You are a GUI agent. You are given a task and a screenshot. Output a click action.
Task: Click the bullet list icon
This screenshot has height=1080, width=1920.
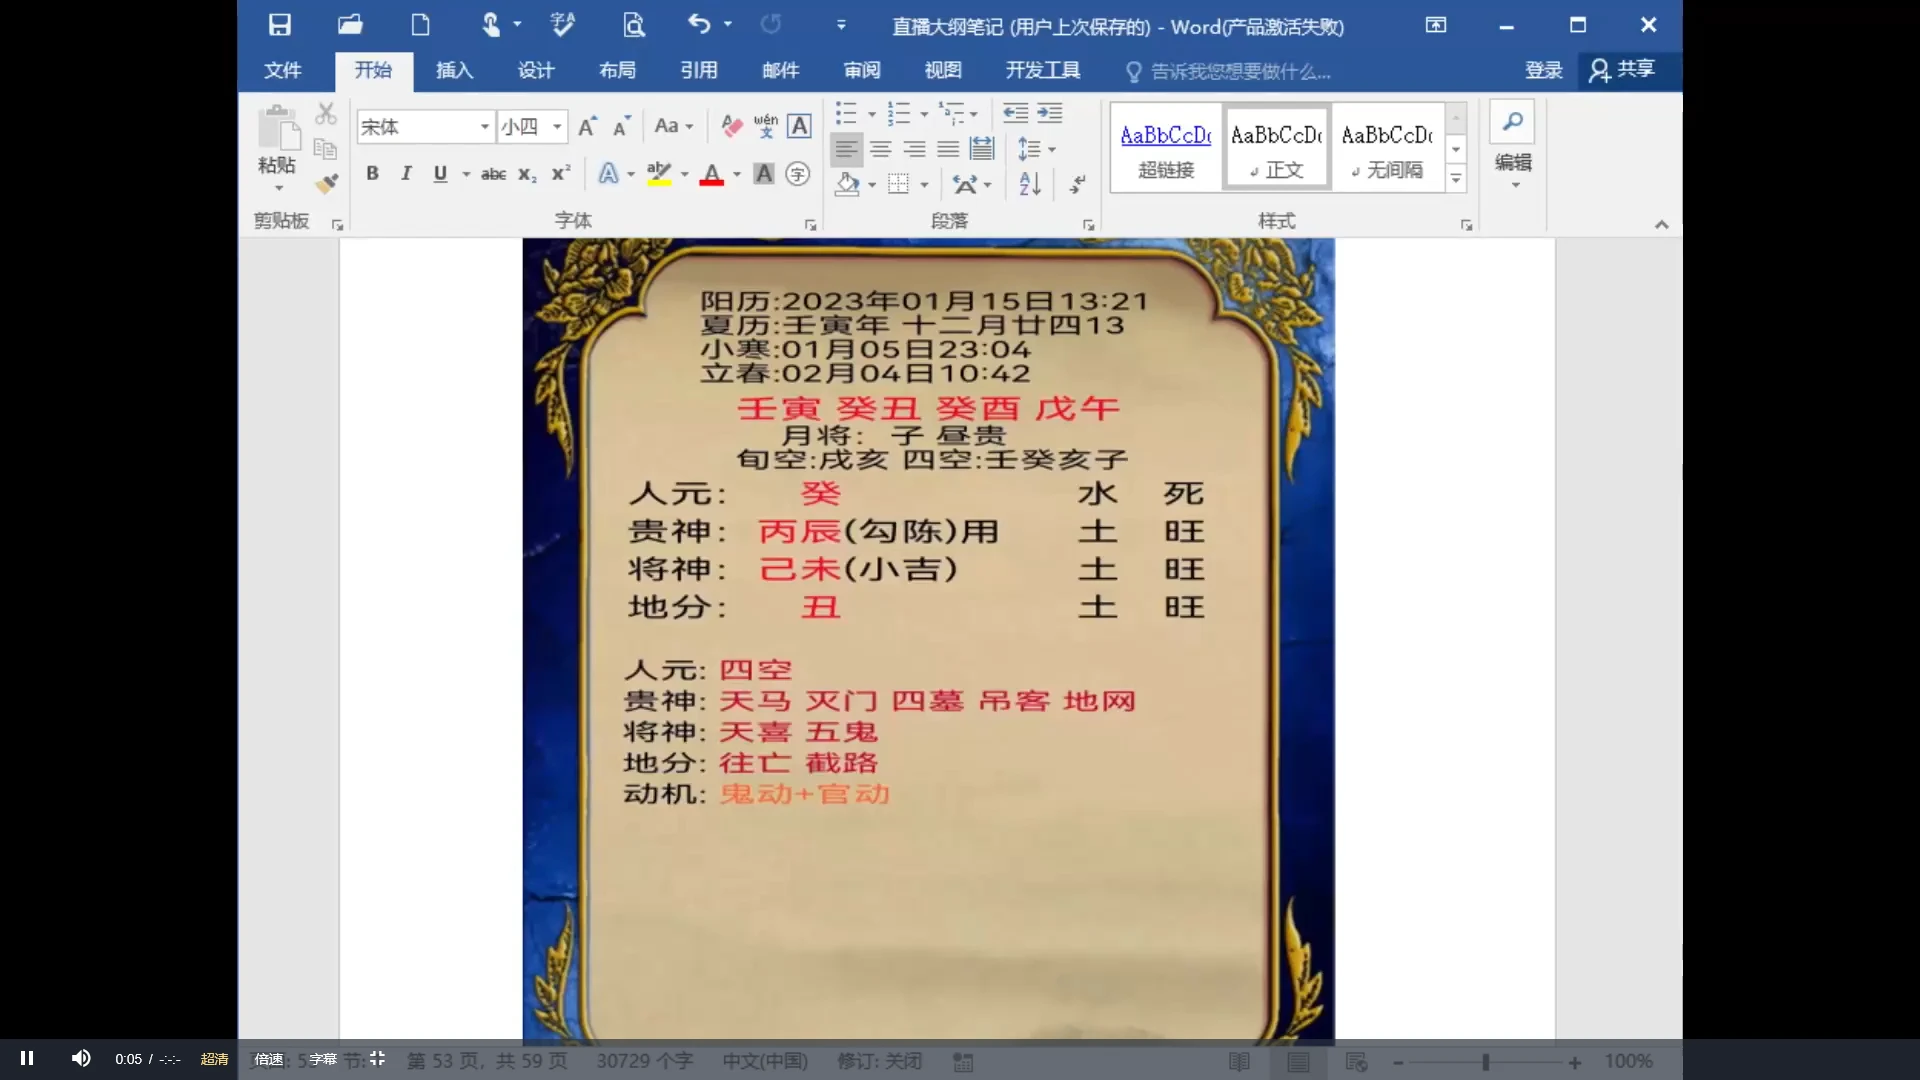846,113
